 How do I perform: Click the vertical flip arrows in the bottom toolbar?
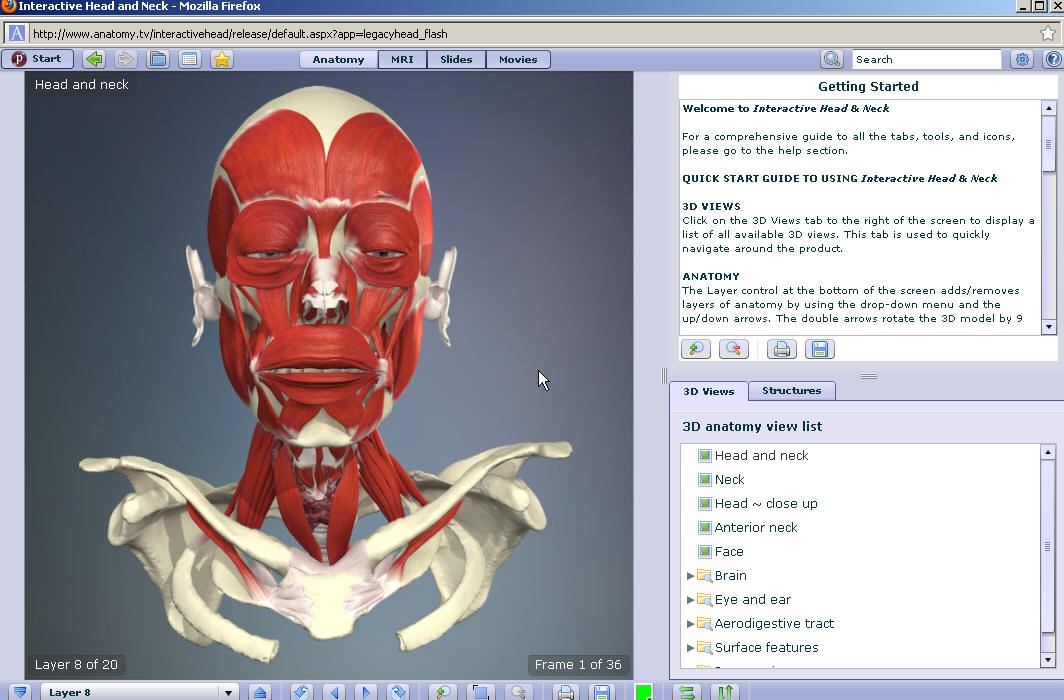coord(724,691)
